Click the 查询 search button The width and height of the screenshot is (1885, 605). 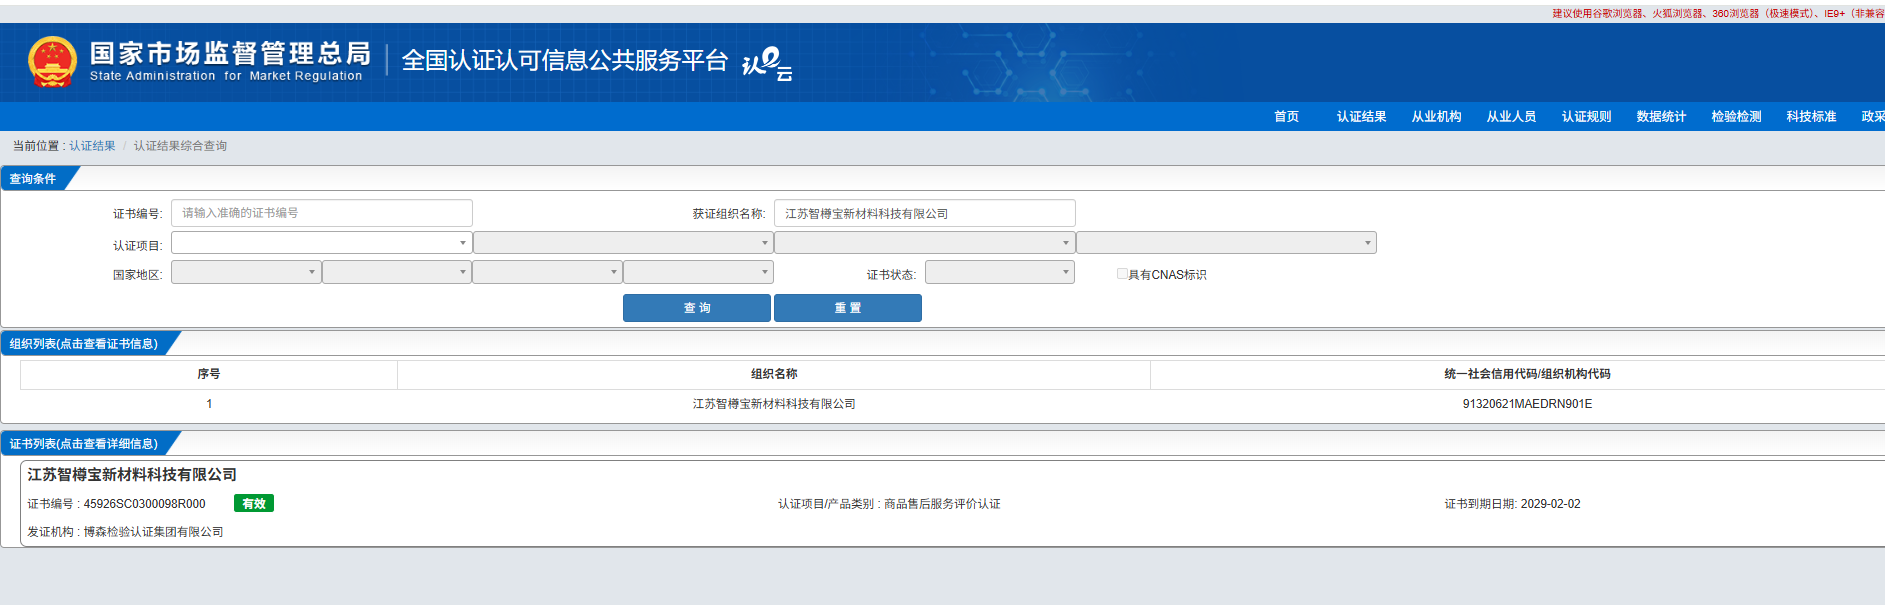click(x=697, y=308)
